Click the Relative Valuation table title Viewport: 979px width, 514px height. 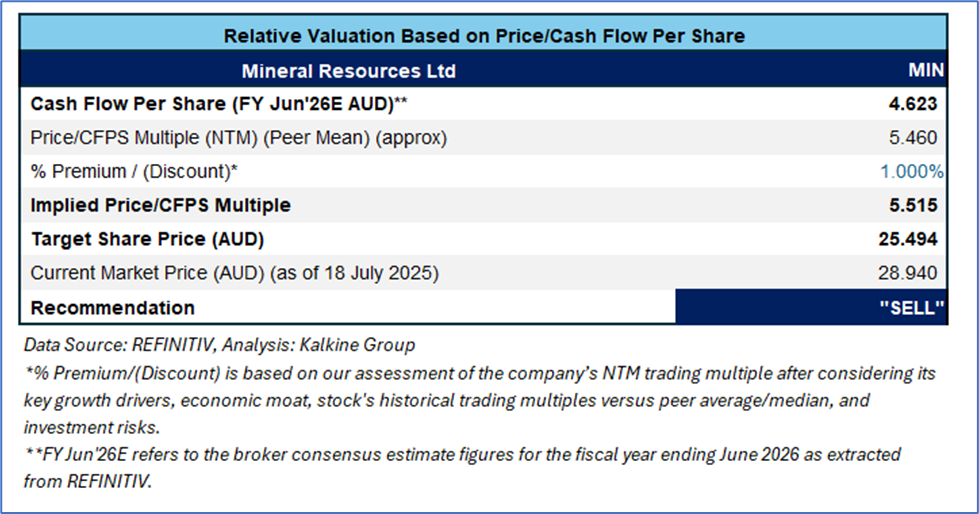click(x=484, y=36)
